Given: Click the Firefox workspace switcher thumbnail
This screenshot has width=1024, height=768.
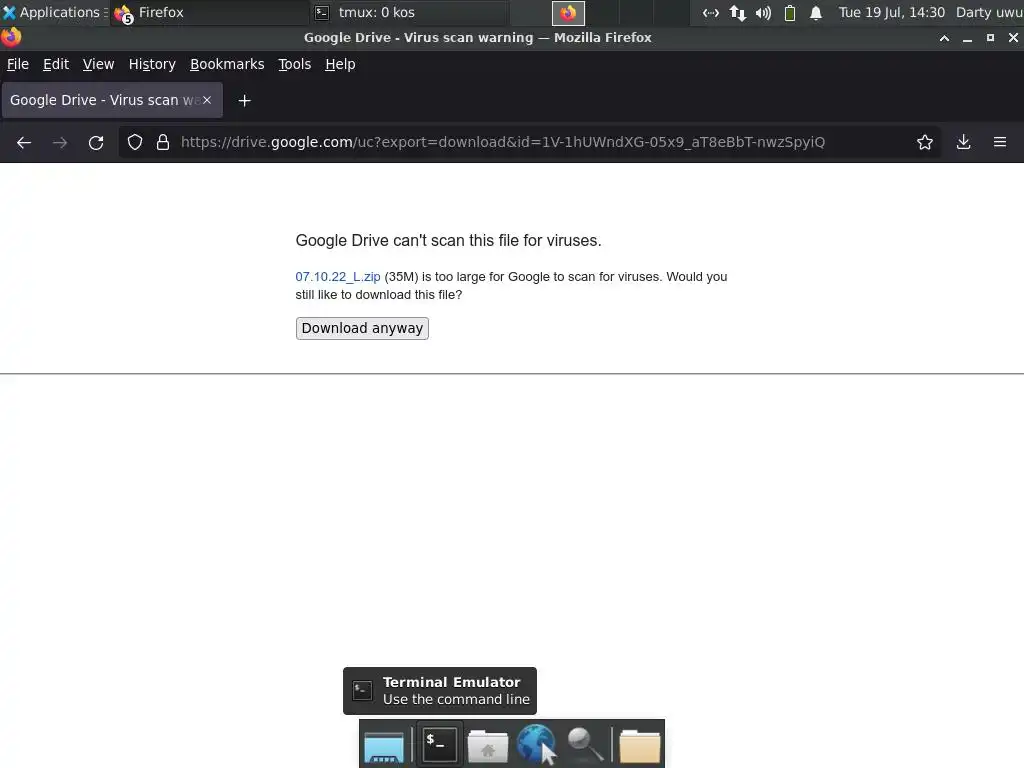Looking at the screenshot, I should [568, 13].
